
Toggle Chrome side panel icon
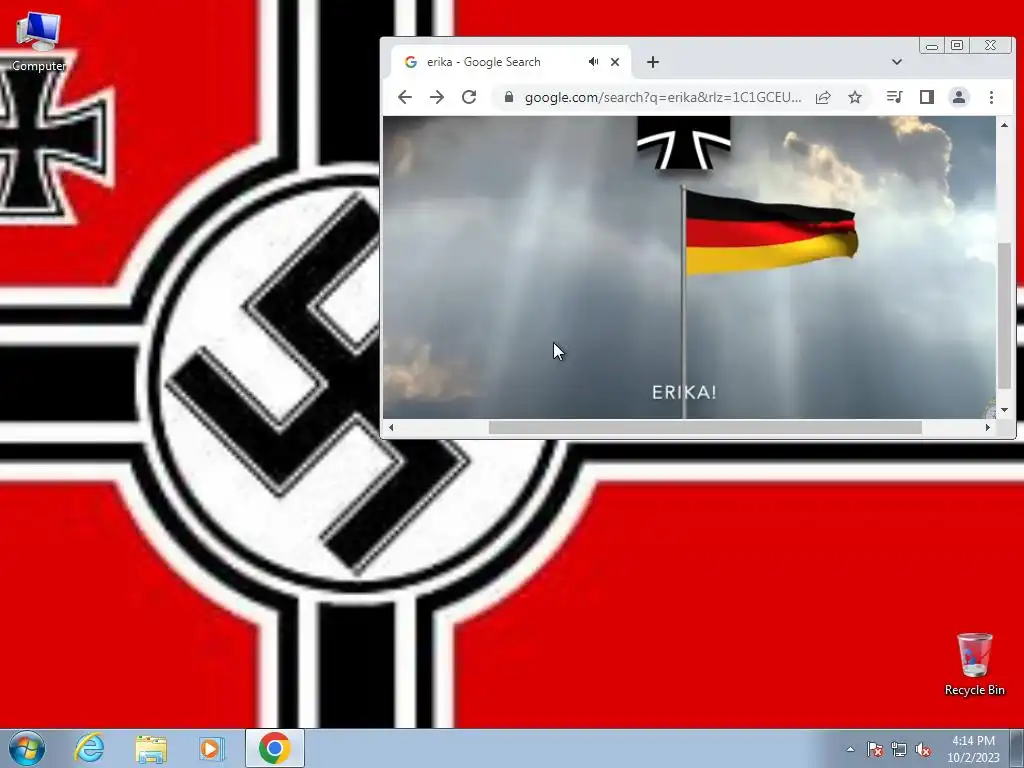927,97
